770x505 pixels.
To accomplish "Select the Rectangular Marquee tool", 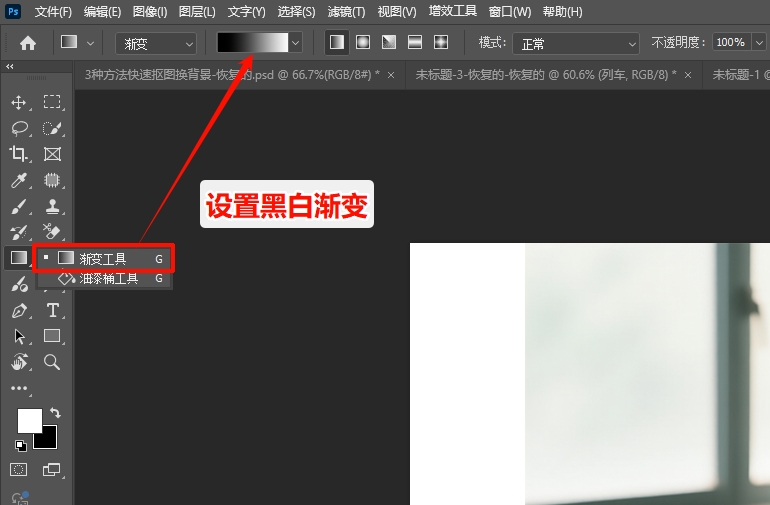I will point(52,102).
